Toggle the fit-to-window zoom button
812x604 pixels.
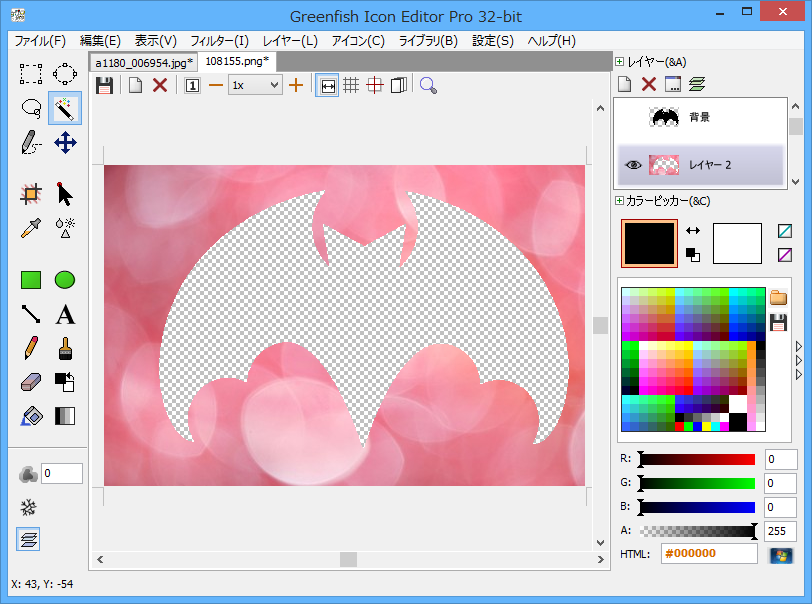click(327, 85)
